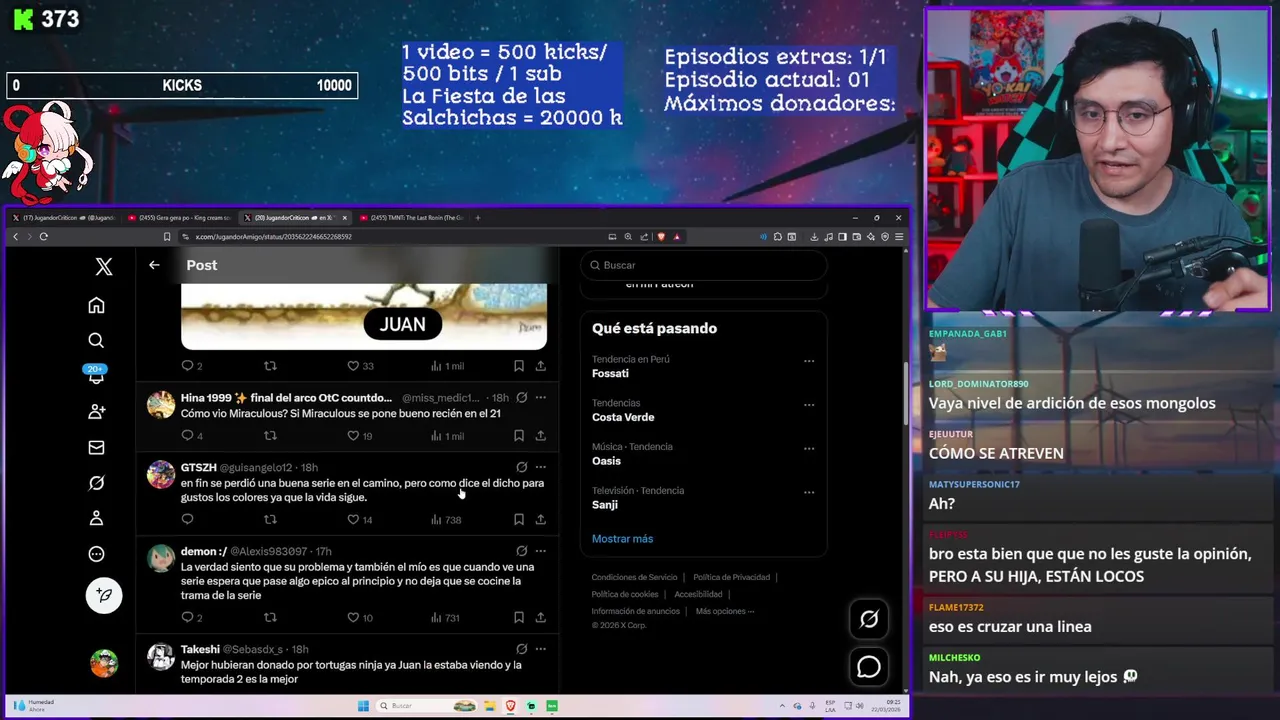Go back from Post view

[154, 265]
